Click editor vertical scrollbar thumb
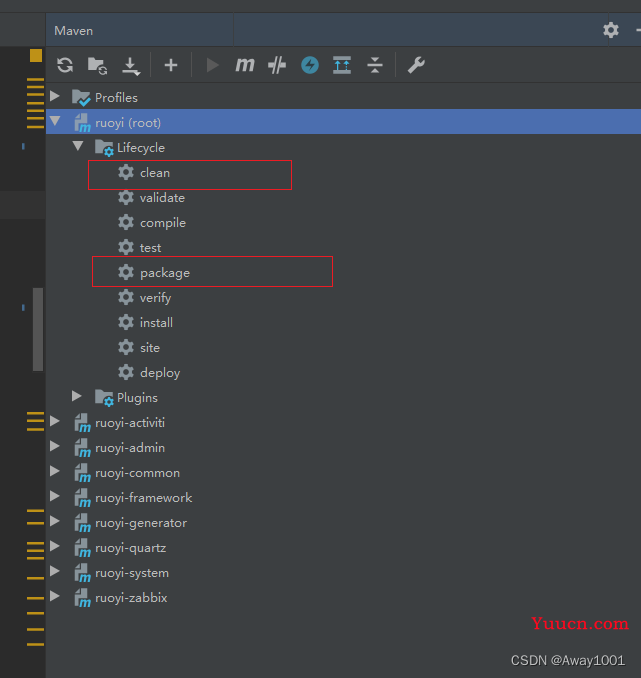Image resolution: width=641 pixels, height=678 pixels. click(x=38, y=329)
